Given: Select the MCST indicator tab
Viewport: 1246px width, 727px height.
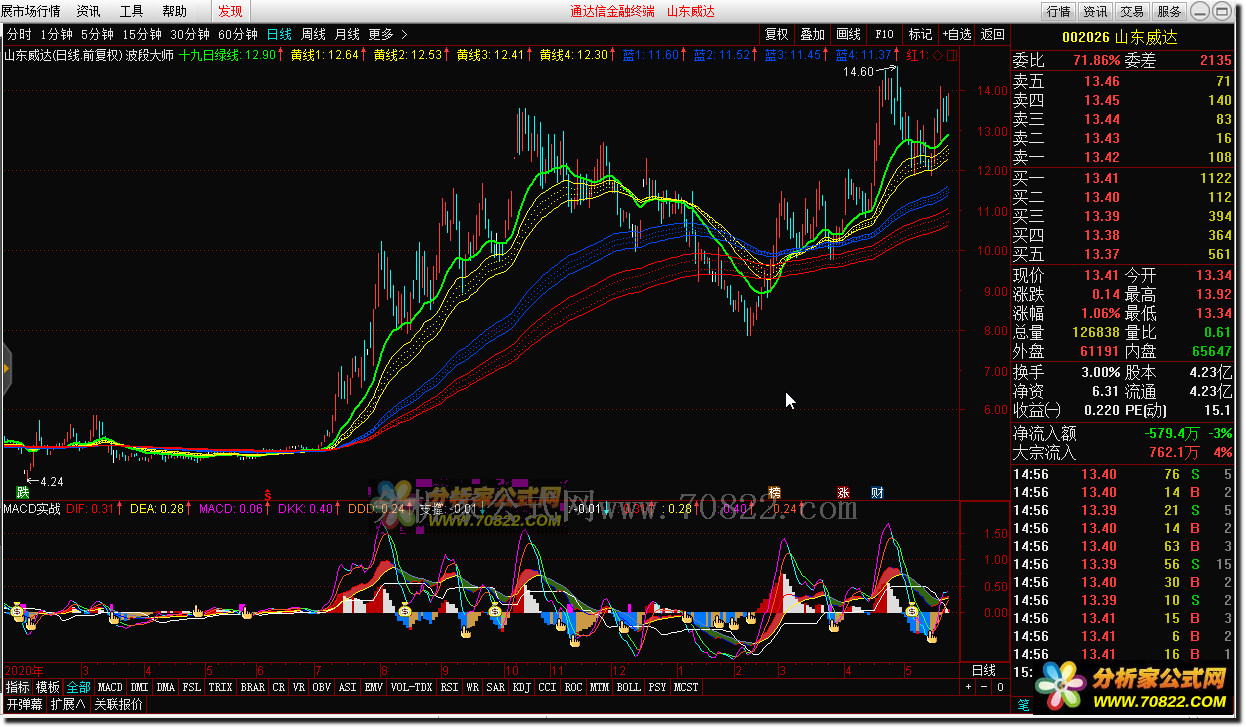Looking at the screenshot, I should pos(686,687).
